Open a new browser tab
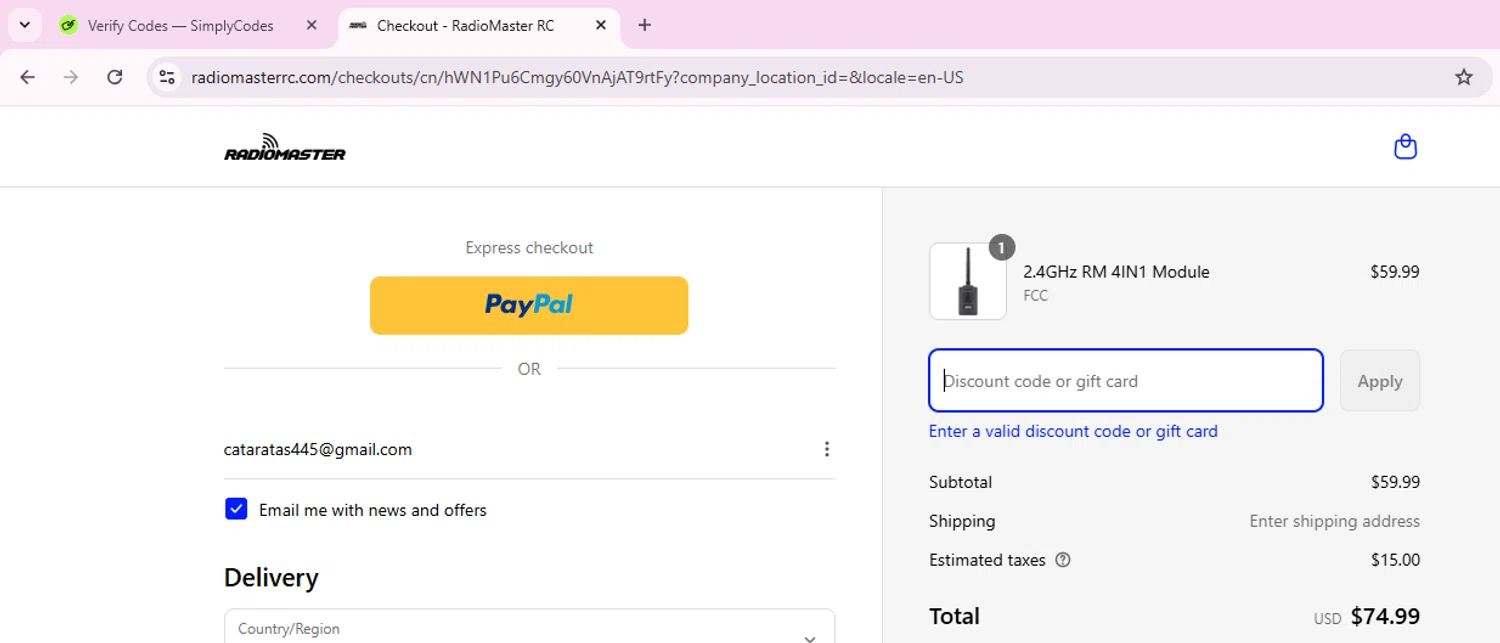 [645, 26]
